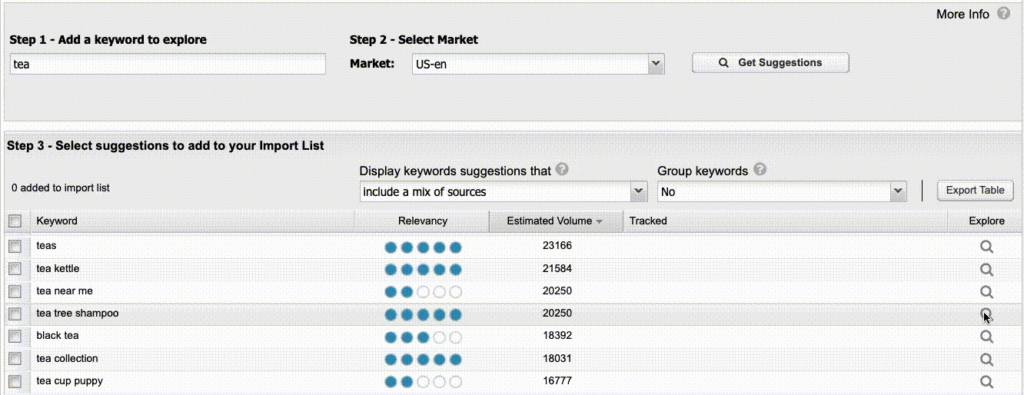
Task: Sort by Estimated Volume column header
Action: (x=555, y=221)
